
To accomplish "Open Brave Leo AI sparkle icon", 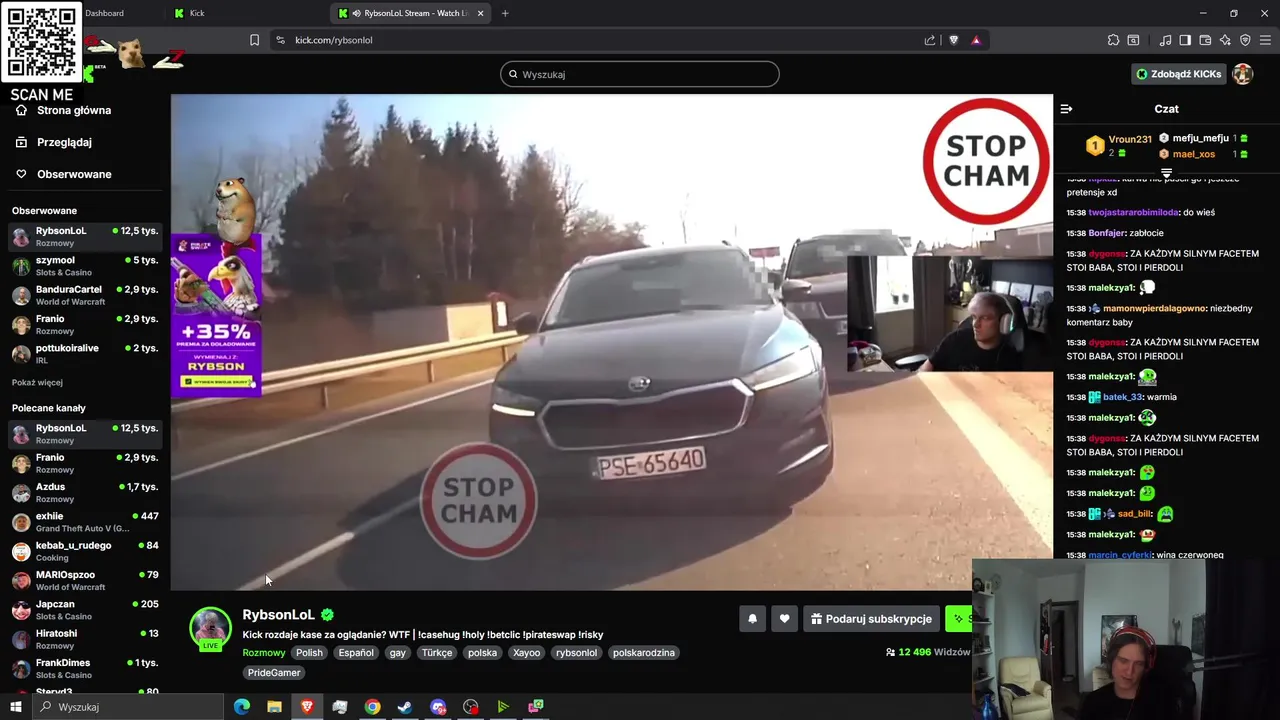I will [x=1225, y=40].
